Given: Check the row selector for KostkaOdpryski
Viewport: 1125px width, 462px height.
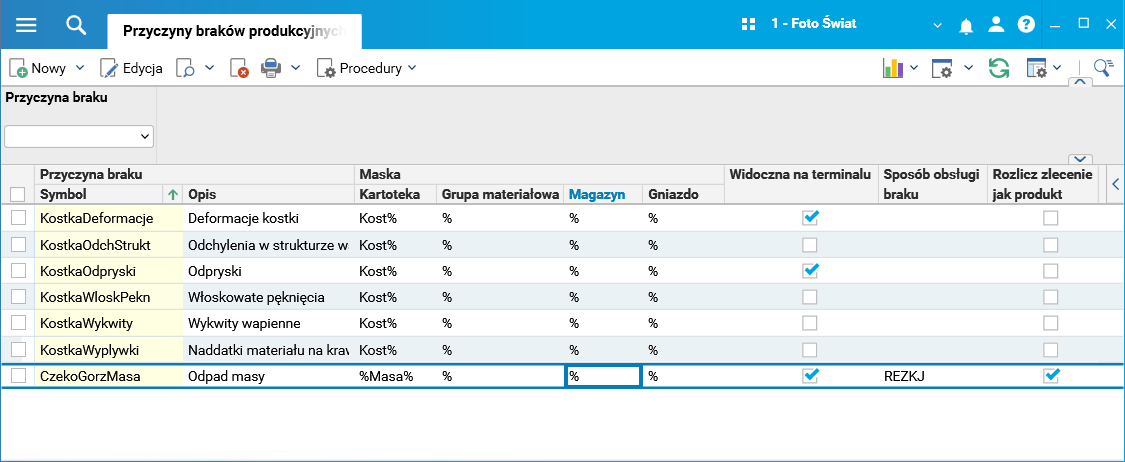Looking at the screenshot, I should (18, 270).
